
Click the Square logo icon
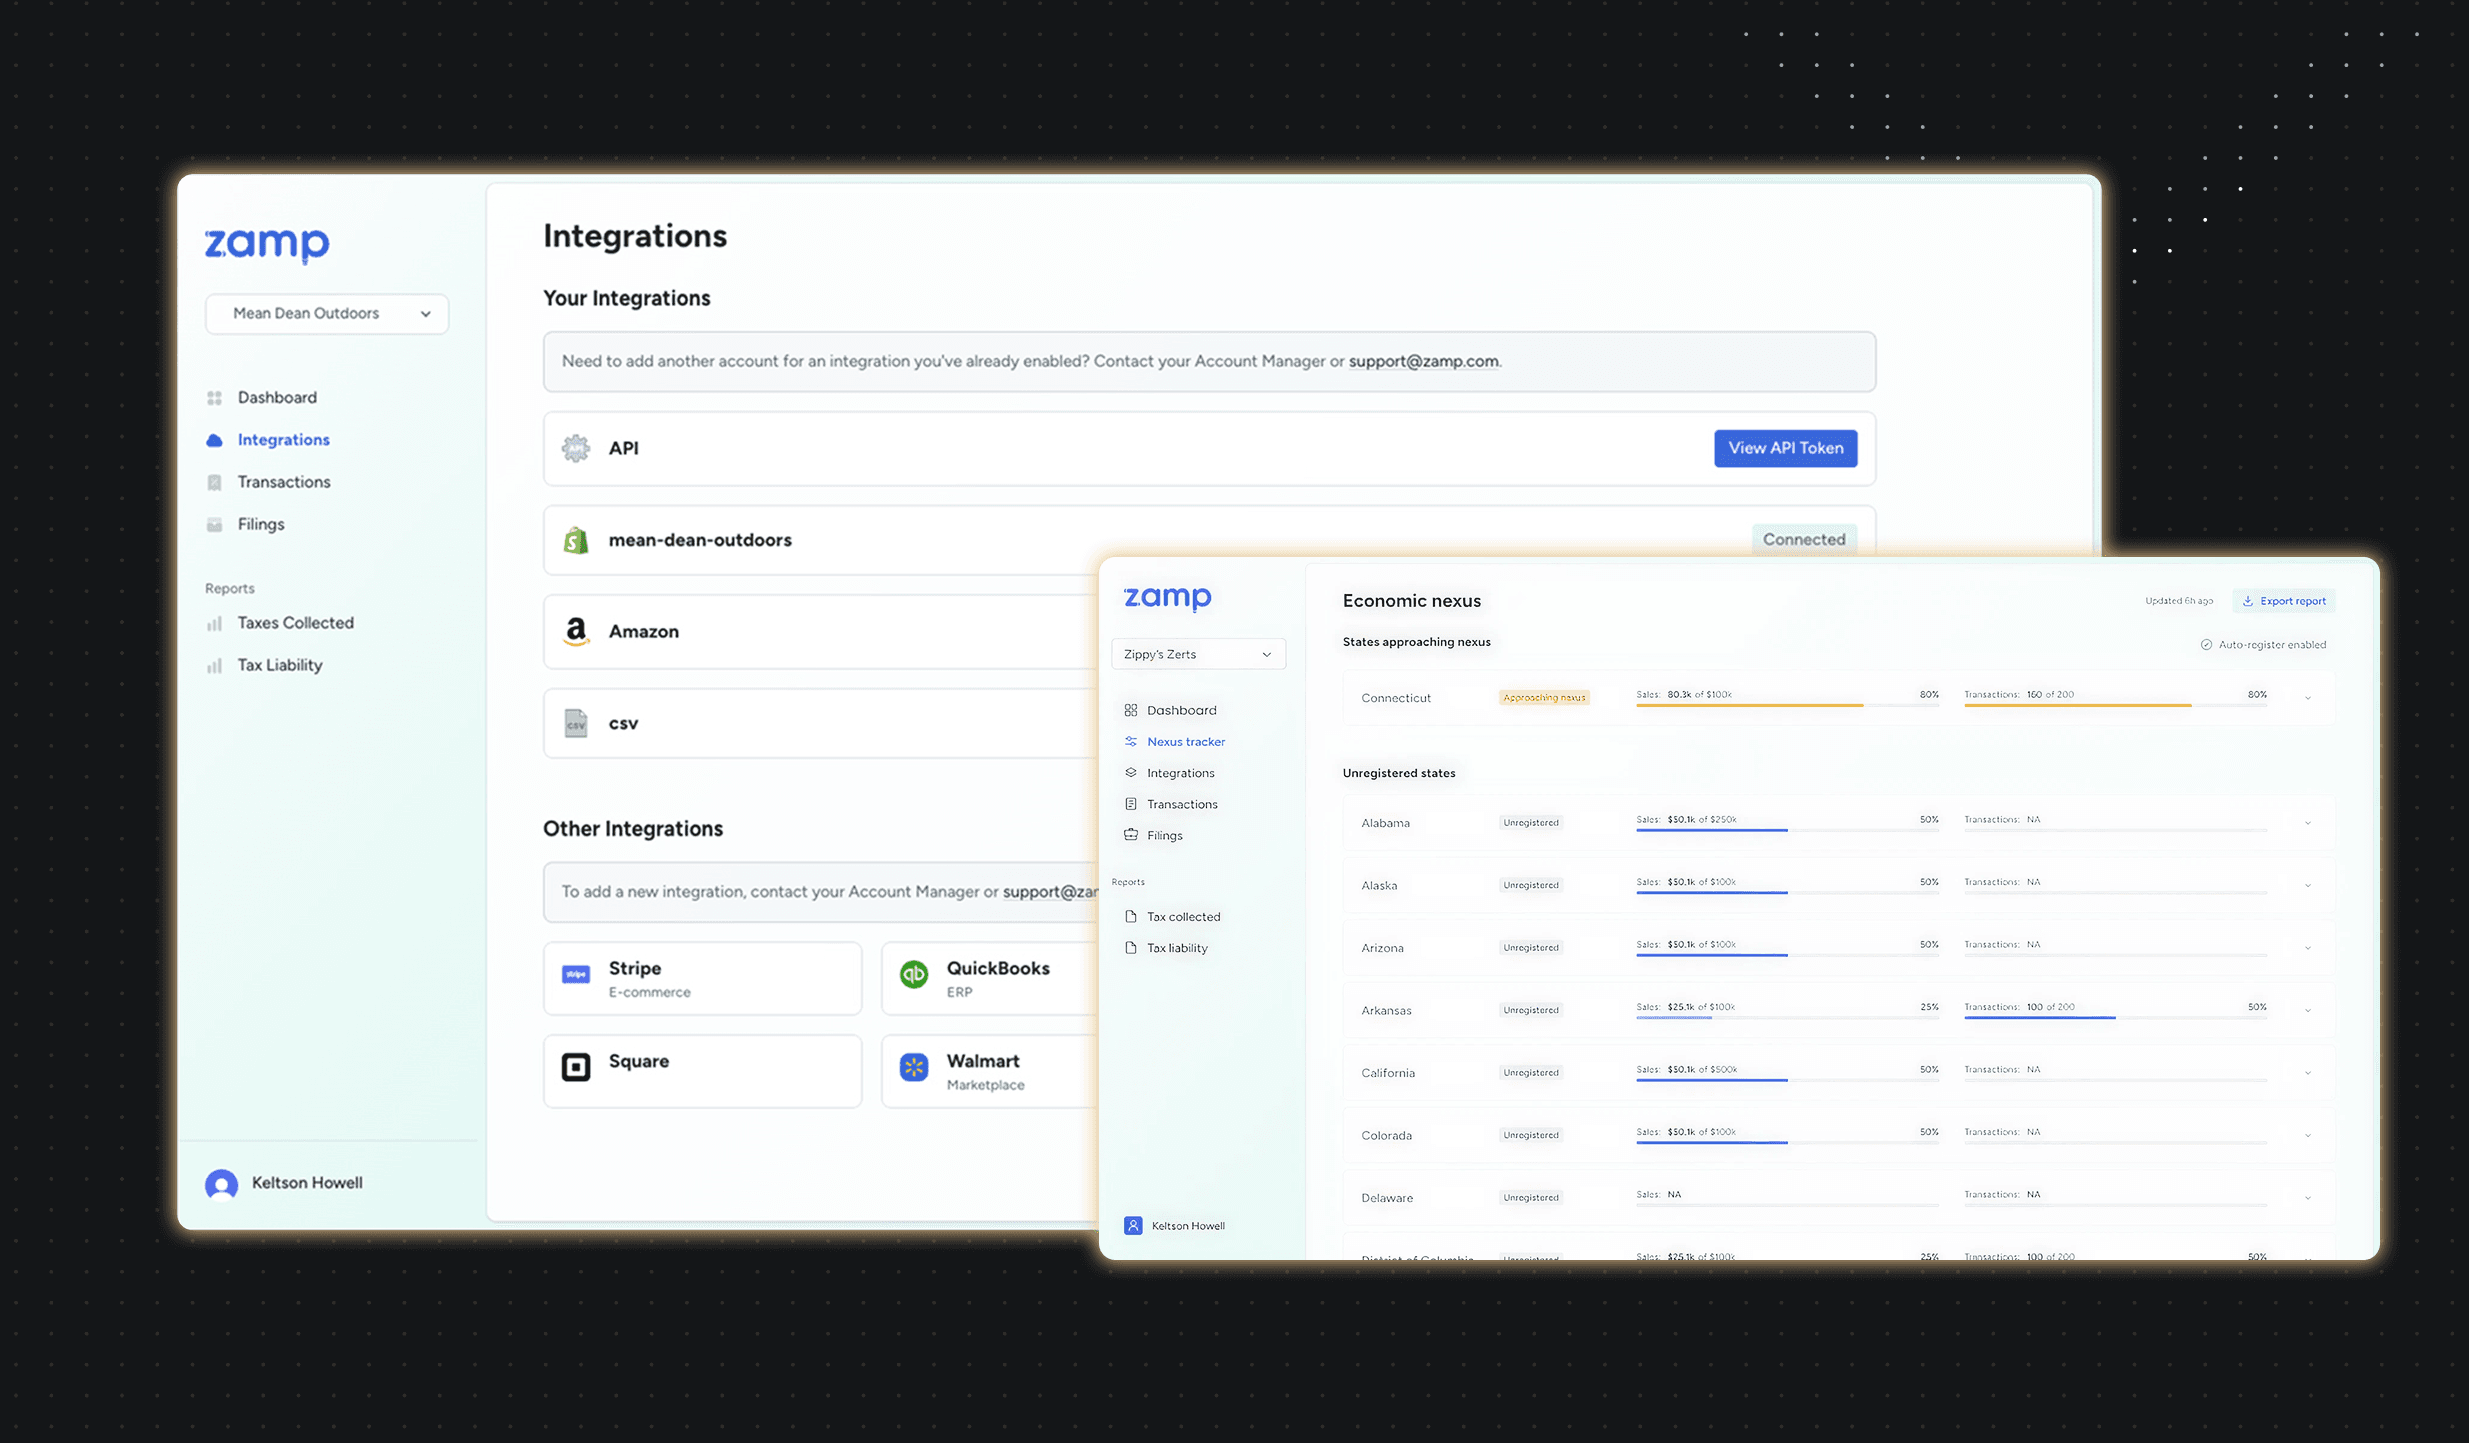pyautogui.click(x=576, y=1067)
